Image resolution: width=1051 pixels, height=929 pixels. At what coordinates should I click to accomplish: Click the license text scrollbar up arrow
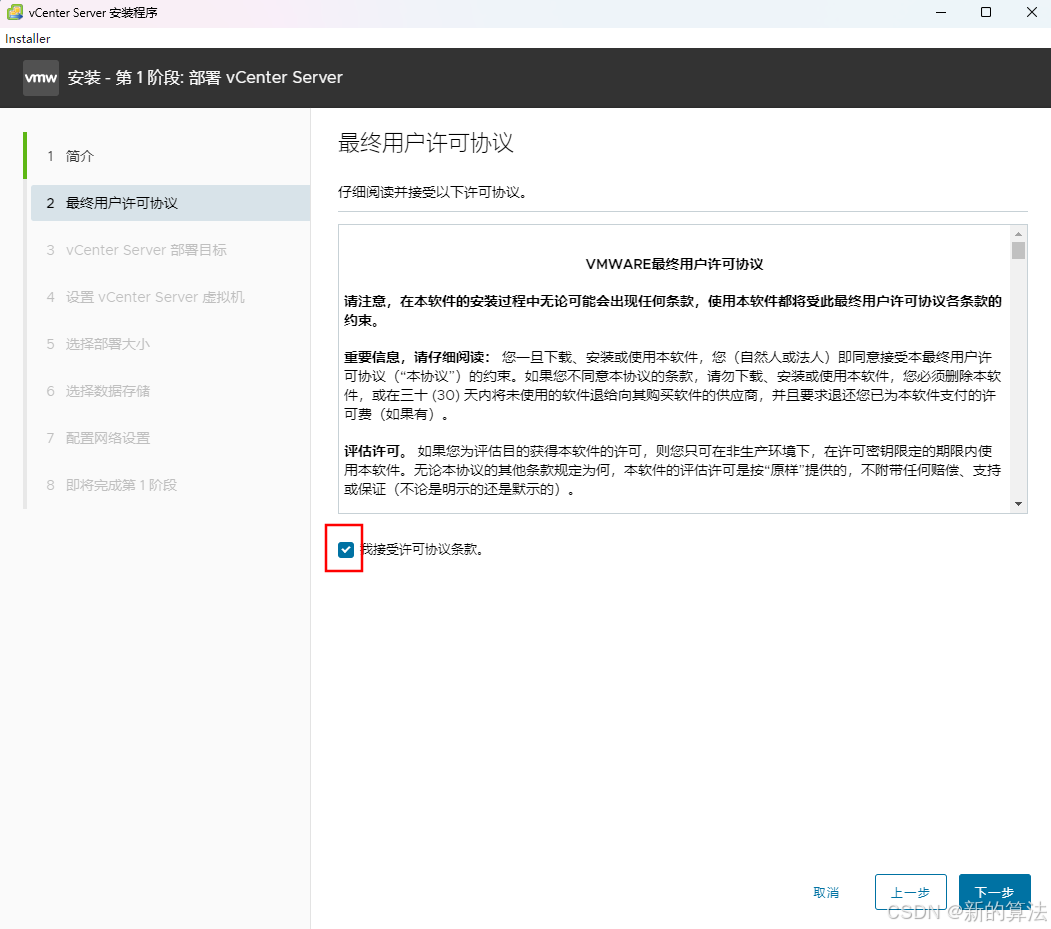[1018, 234]
